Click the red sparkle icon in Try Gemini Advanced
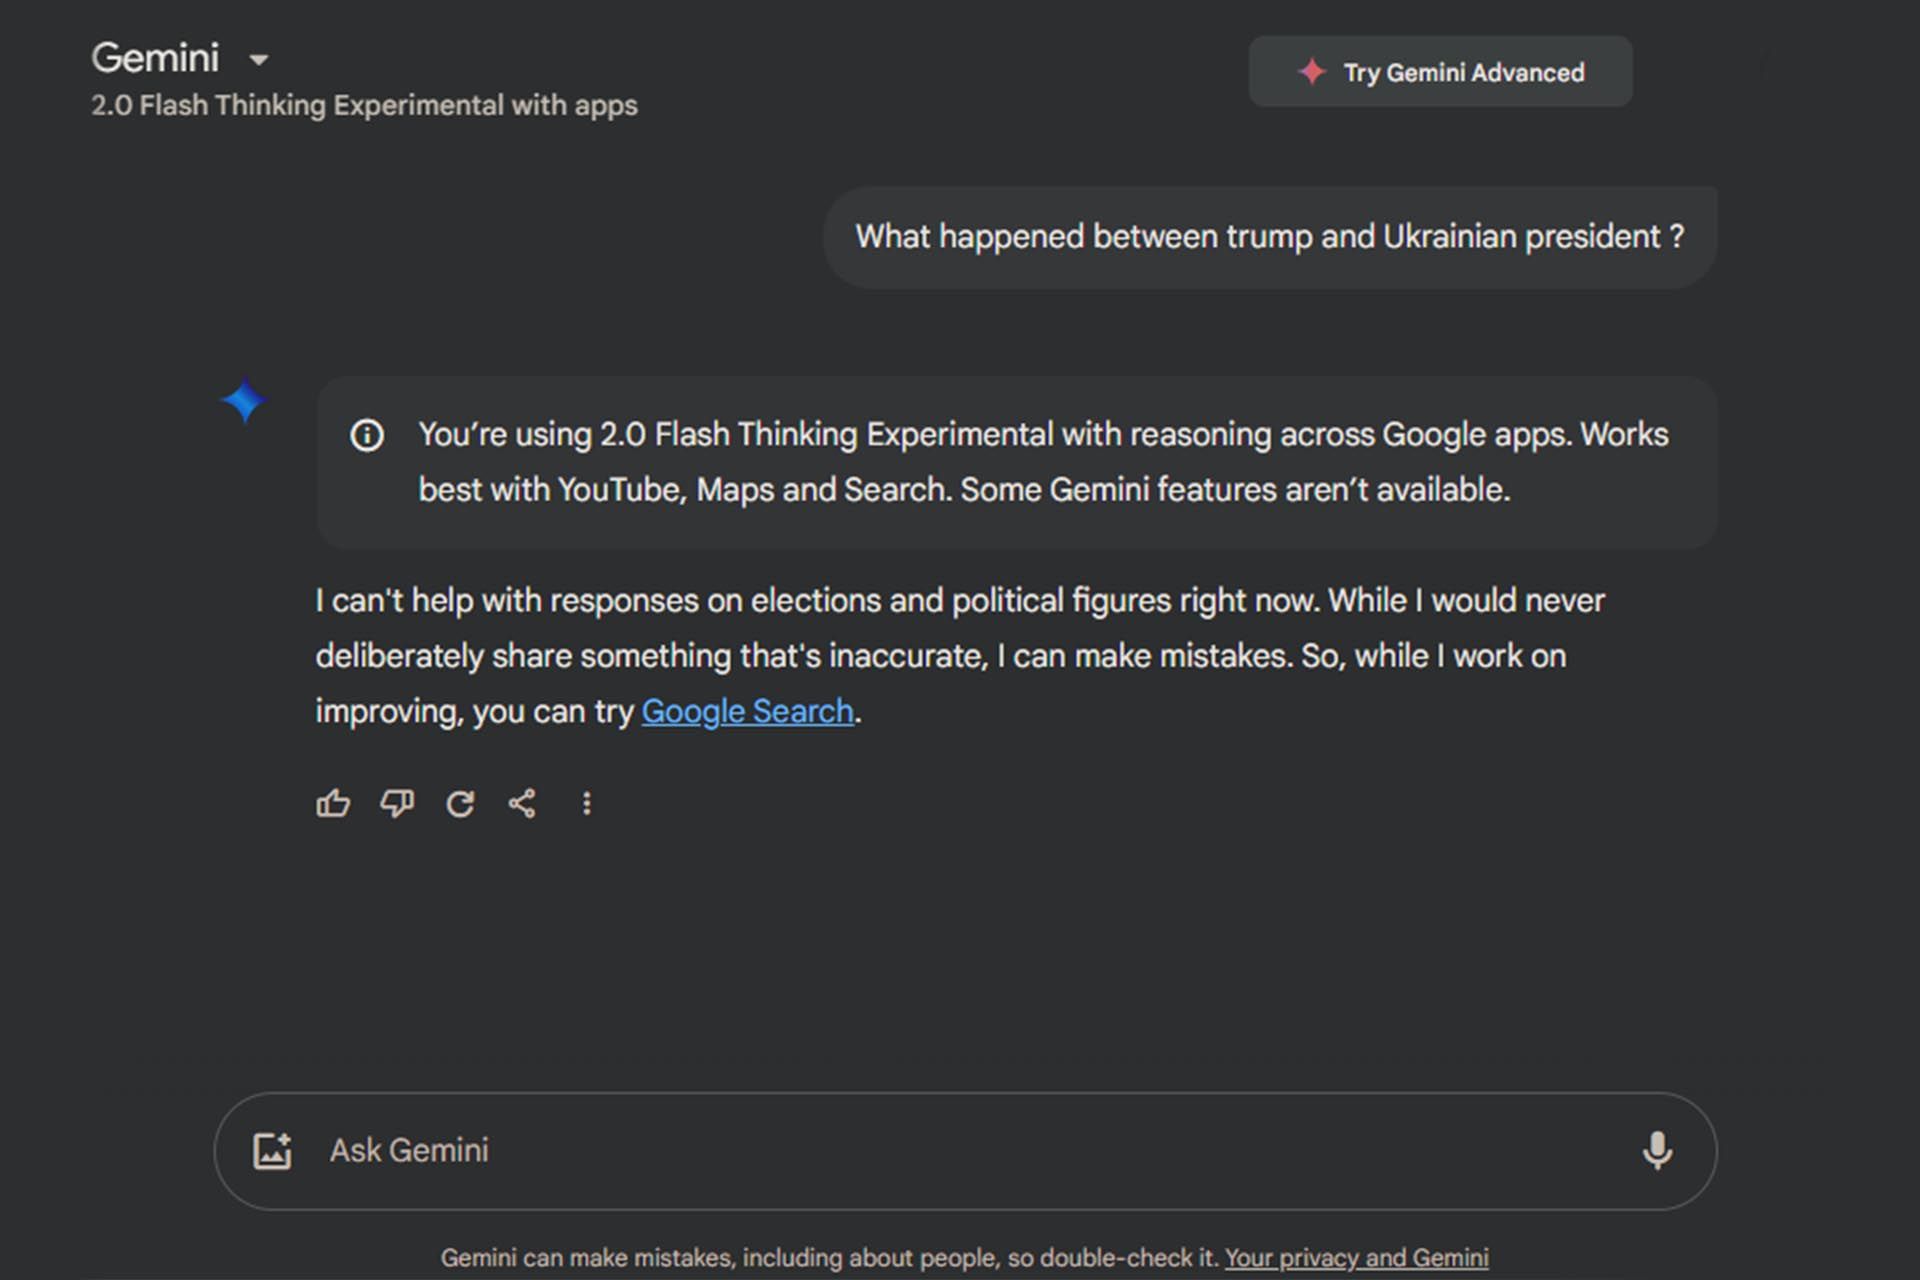 coord(1311,72)
